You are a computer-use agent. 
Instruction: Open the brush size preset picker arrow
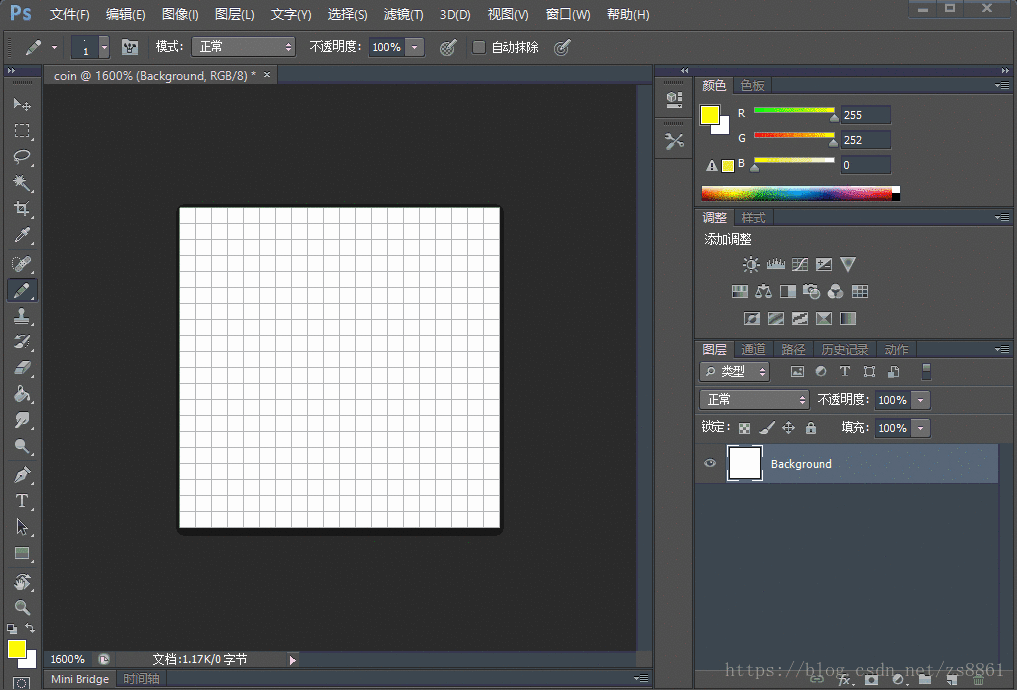[x=104, y=47]
